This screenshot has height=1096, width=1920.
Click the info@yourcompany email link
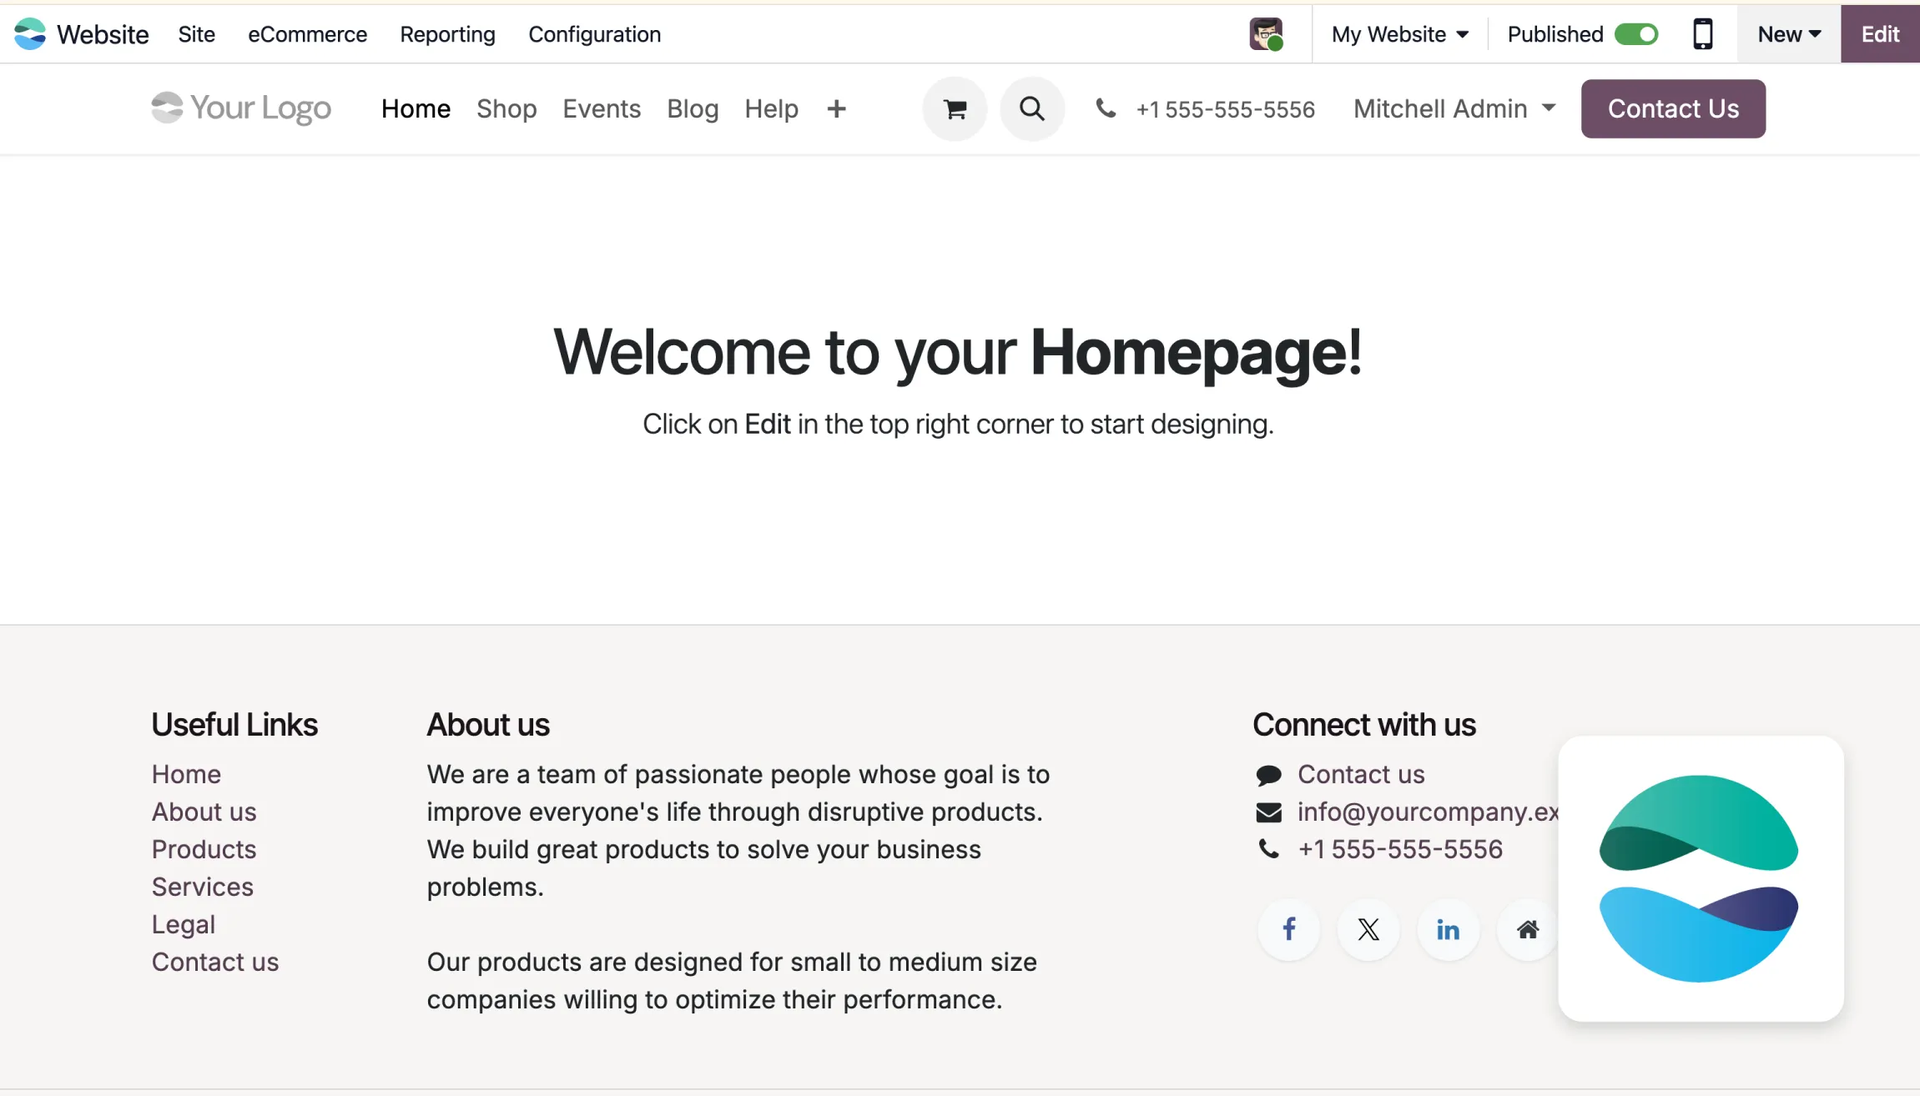tap(1428, 812)
